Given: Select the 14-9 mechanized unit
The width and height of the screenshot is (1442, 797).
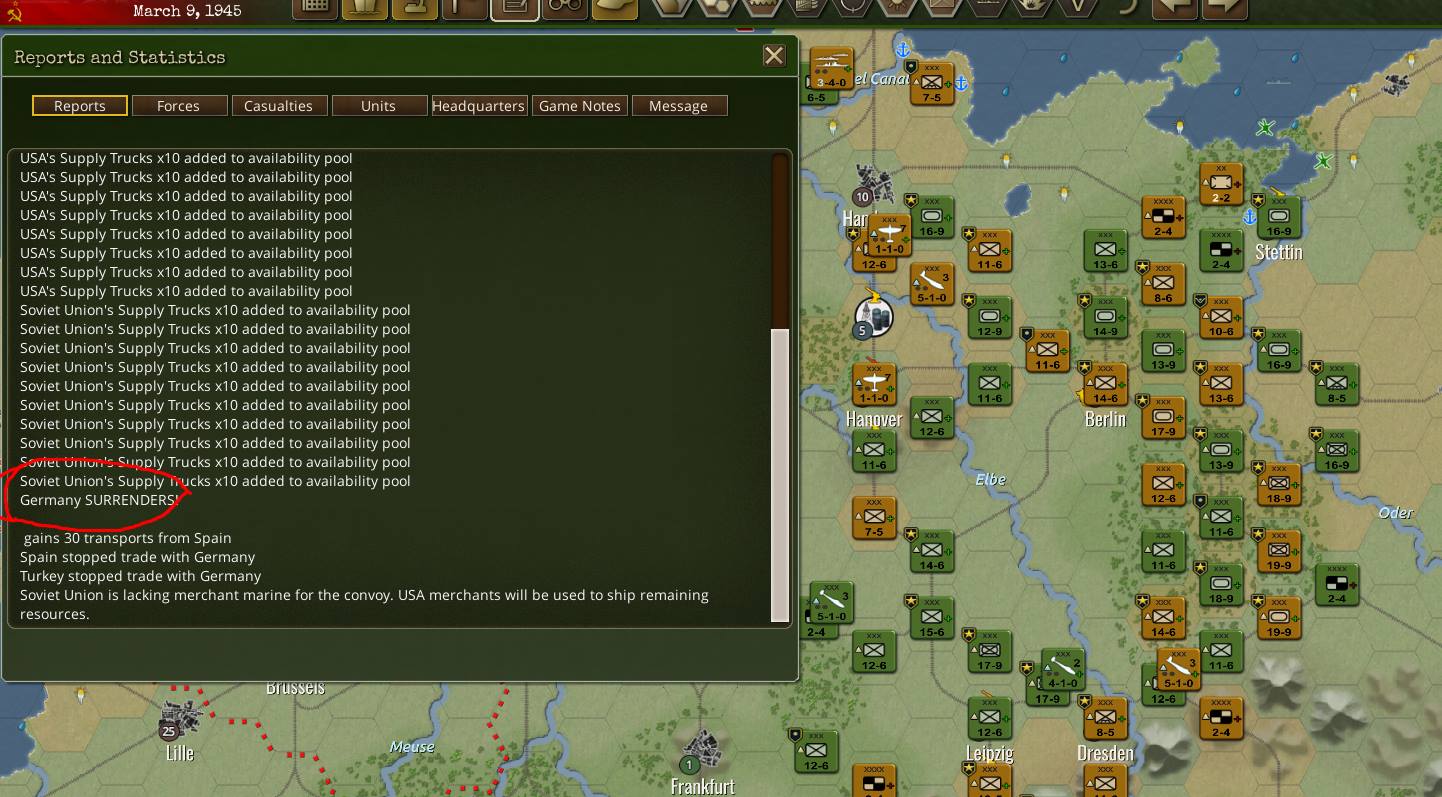Looking at the screenshot, I should (1105, 318).
